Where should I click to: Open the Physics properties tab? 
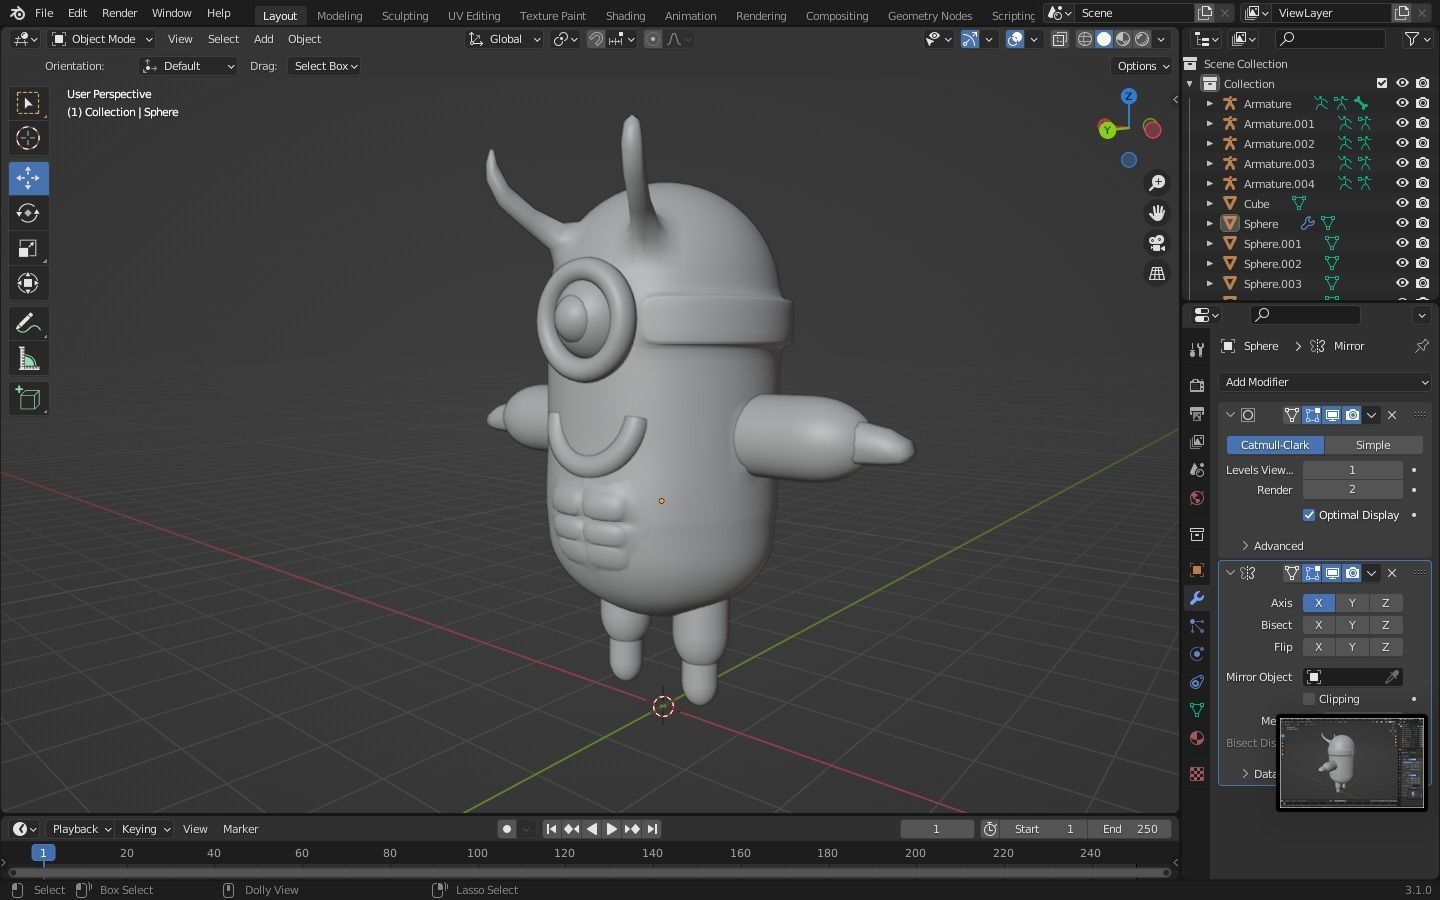click(x=1196, y=654)
